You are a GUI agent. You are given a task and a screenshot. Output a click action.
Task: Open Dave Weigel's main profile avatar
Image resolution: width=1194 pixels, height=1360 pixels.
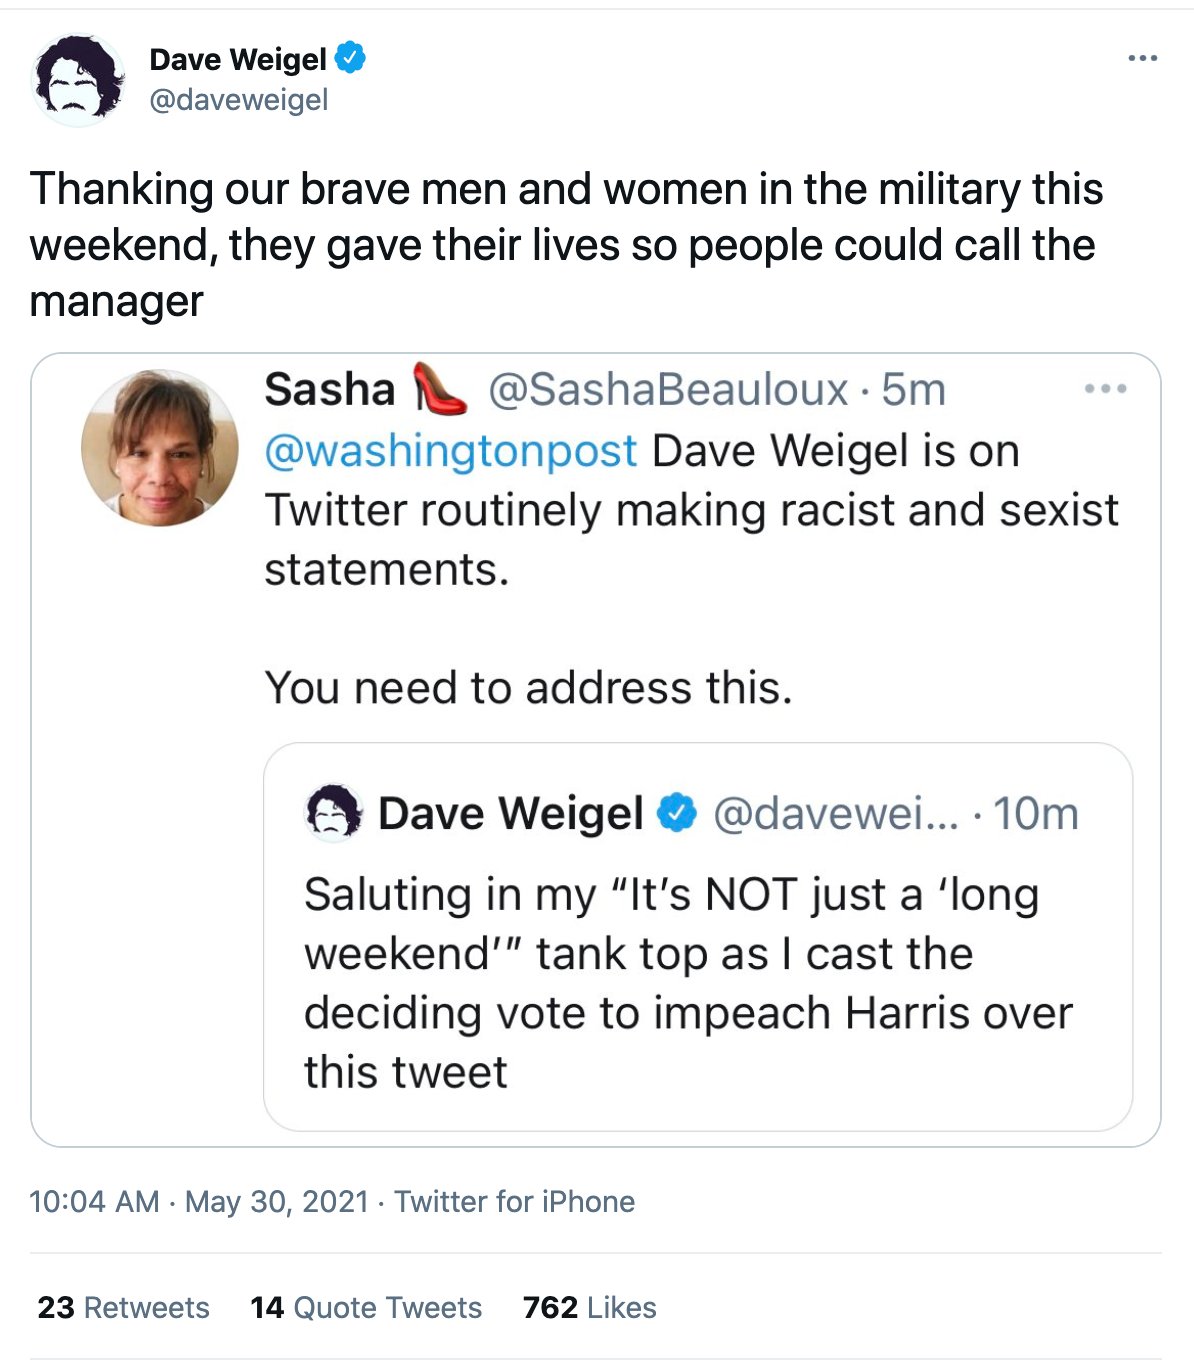pyautogui.click(x=79, y=80)
